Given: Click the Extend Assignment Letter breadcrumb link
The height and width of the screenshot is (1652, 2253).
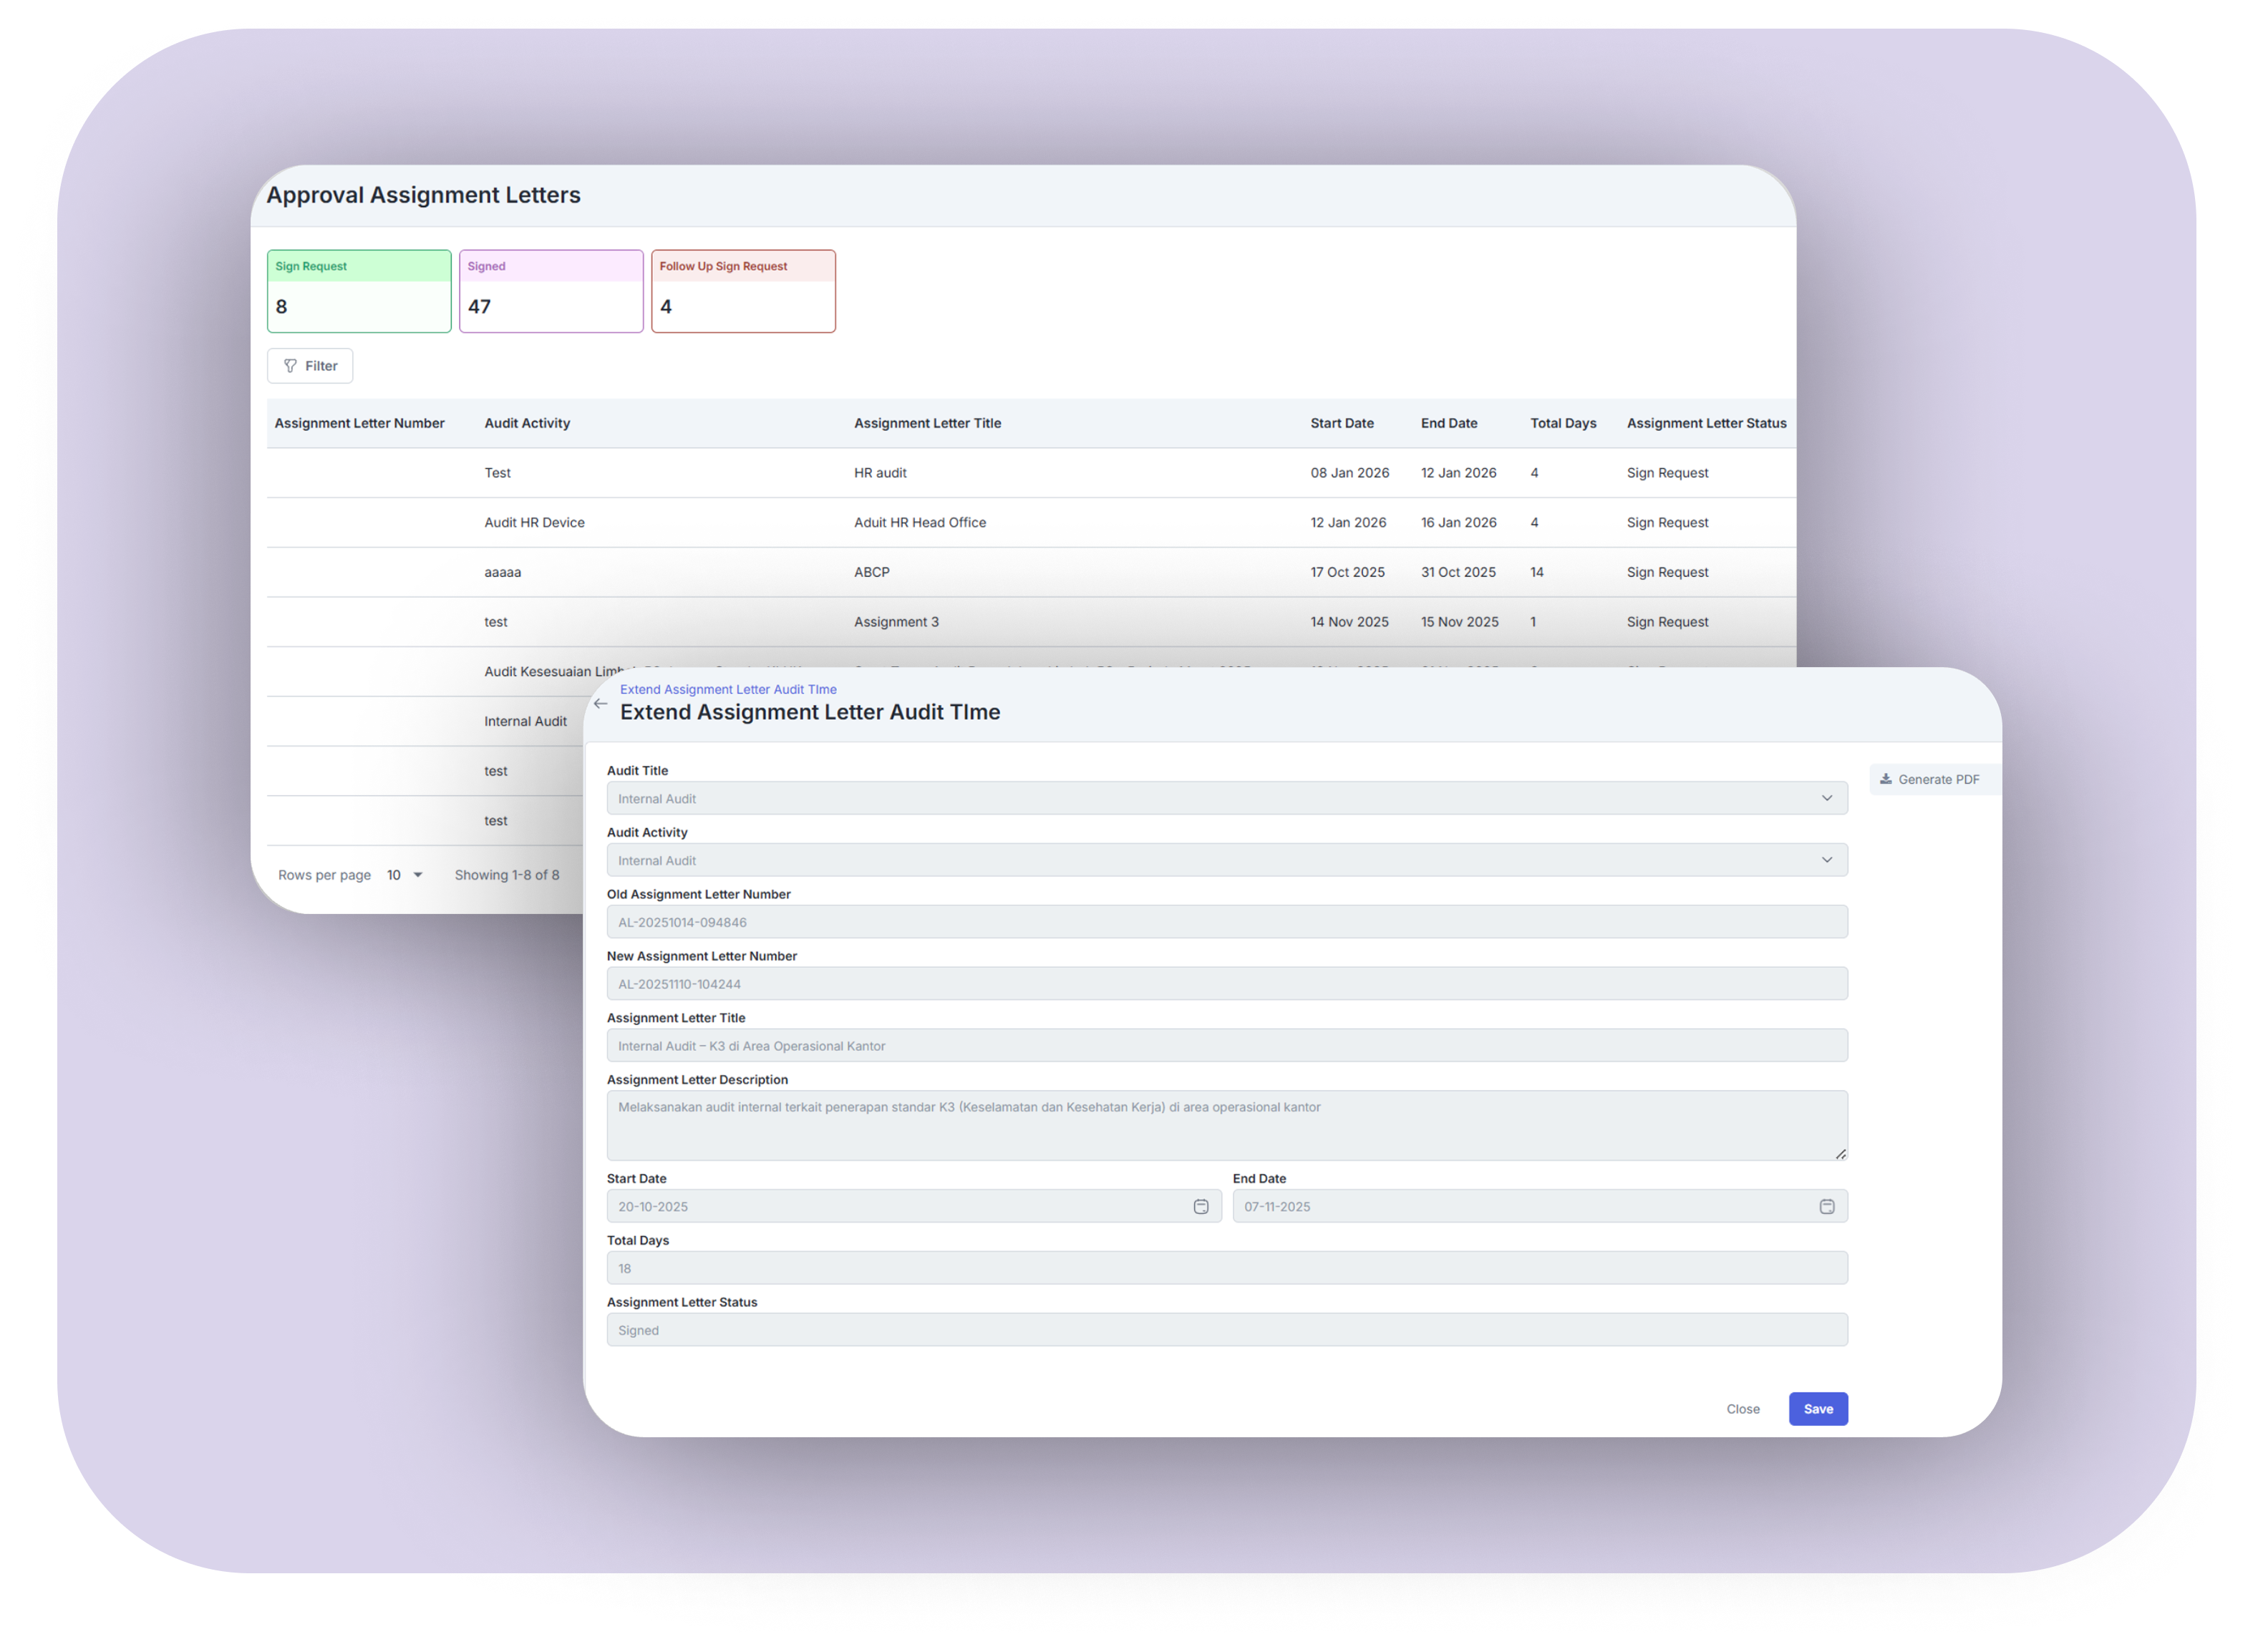Looking at the screenshot, I should 728,689.
